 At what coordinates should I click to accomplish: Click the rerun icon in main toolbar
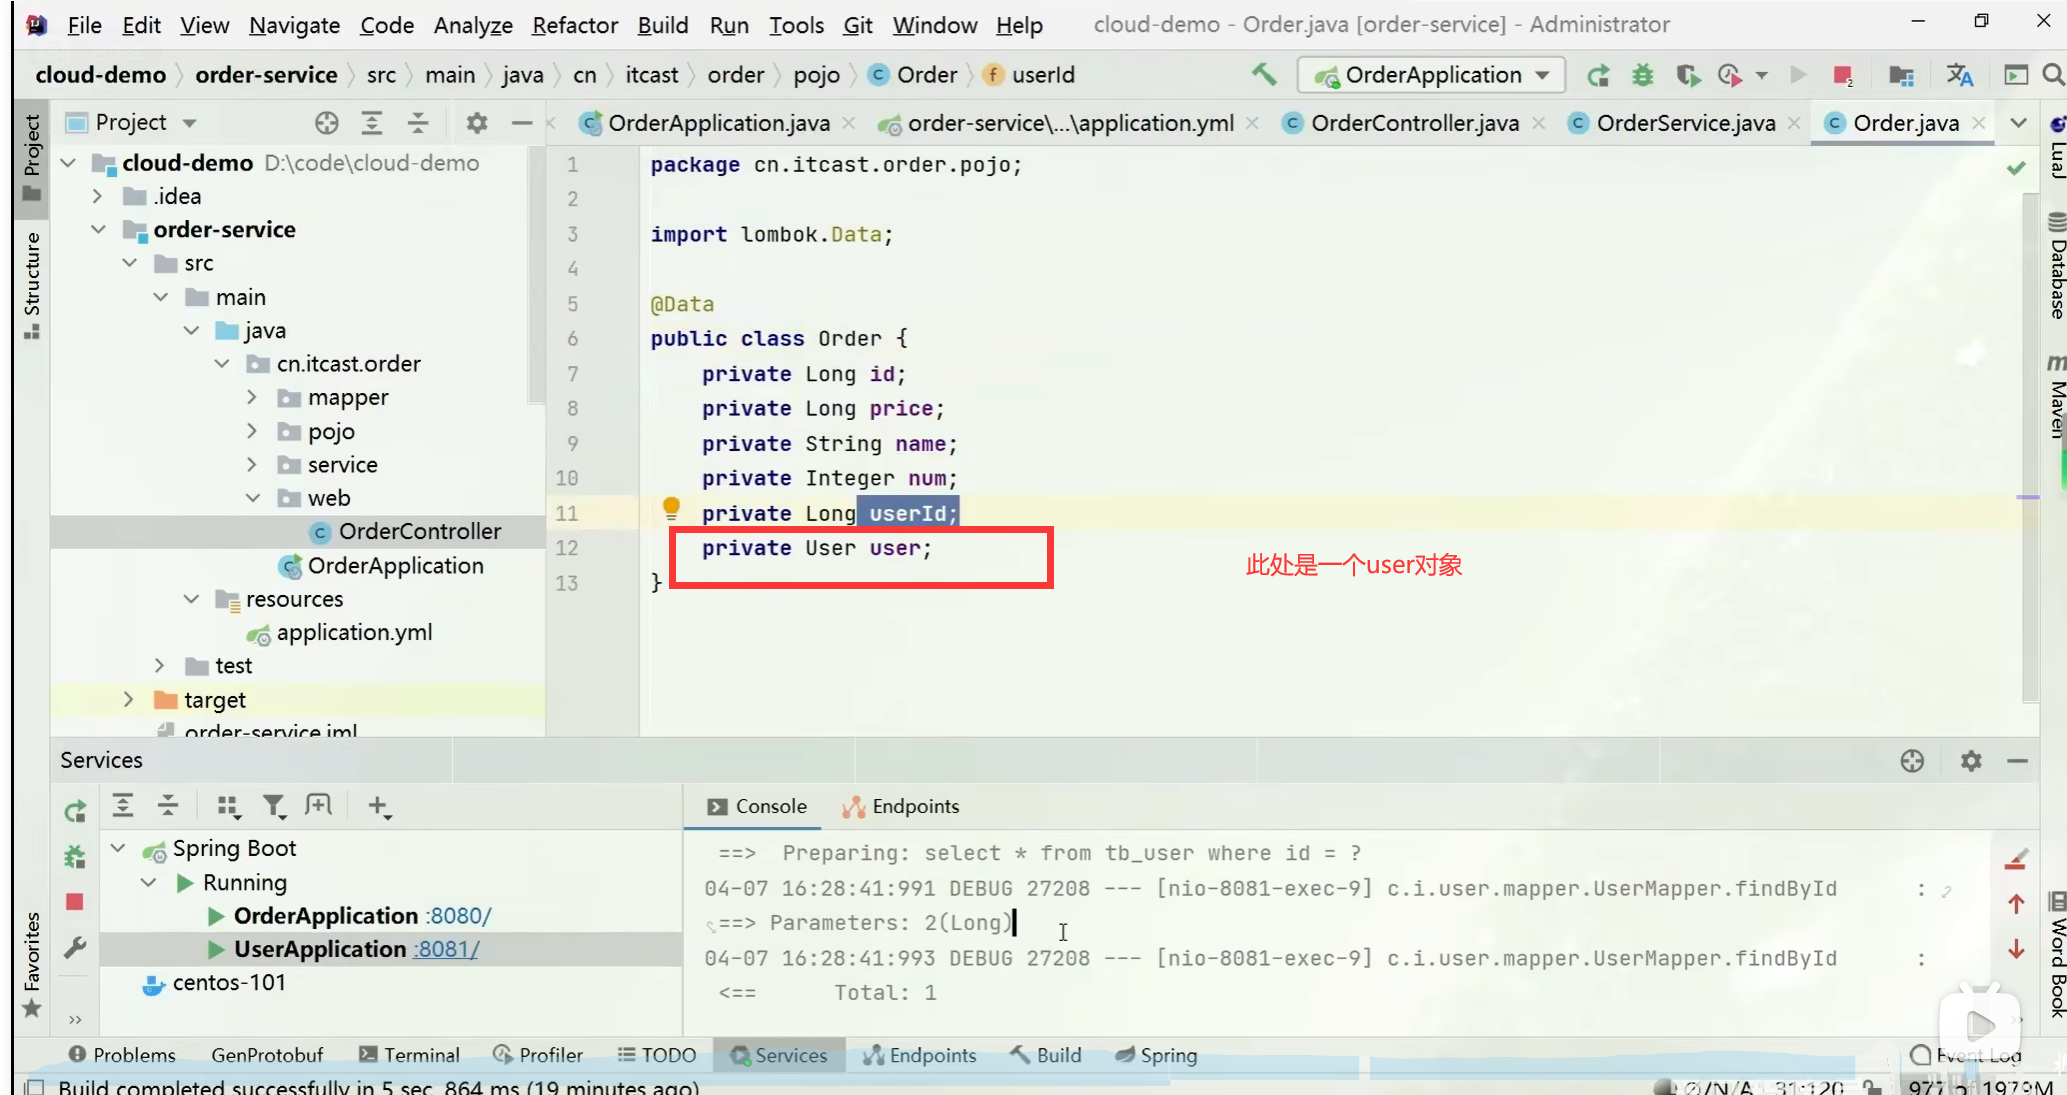pos(1598,75)
